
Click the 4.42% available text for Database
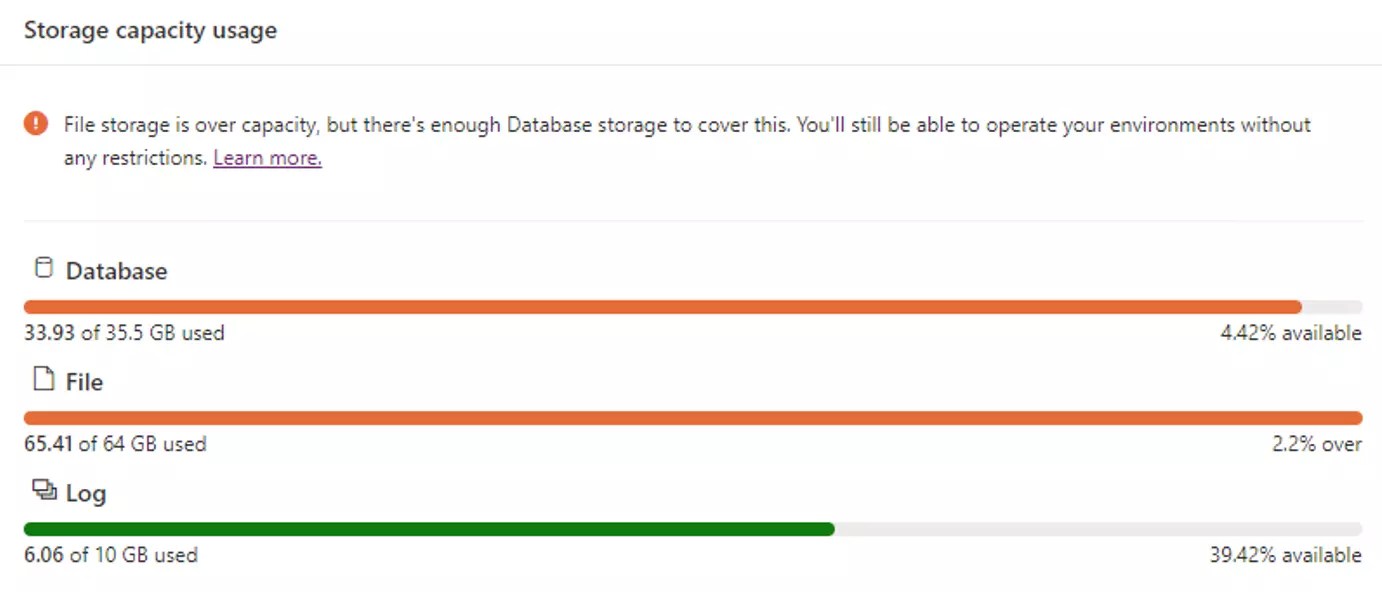point(1292,332)
